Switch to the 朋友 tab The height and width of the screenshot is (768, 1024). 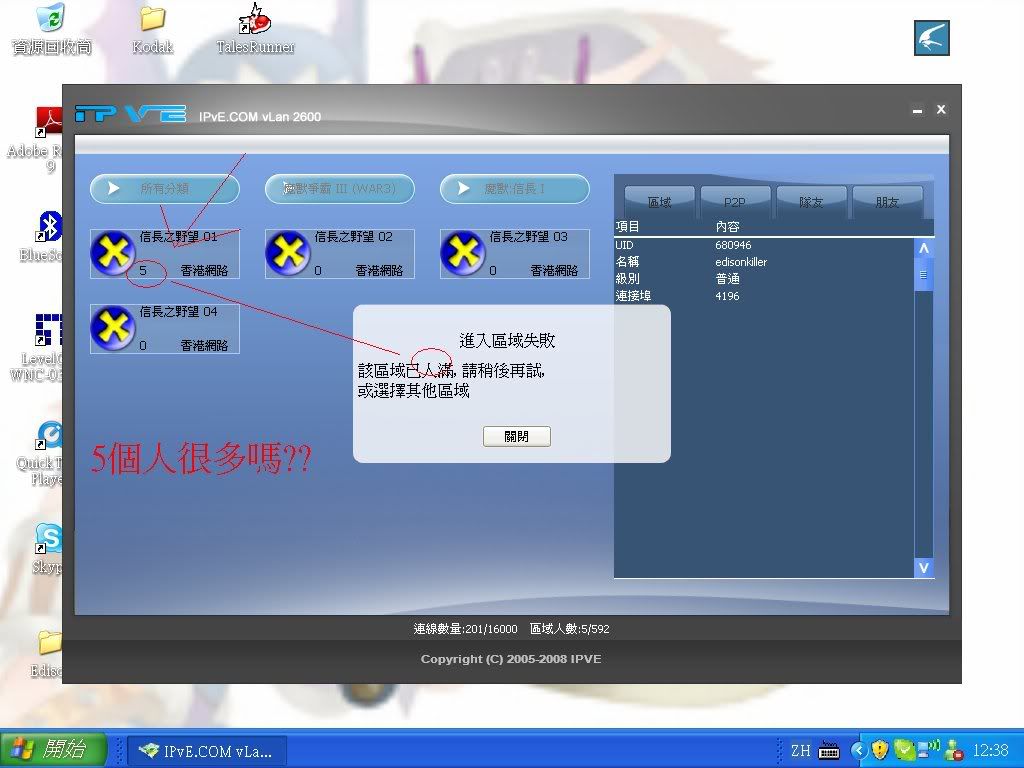[x=887, y=202]
